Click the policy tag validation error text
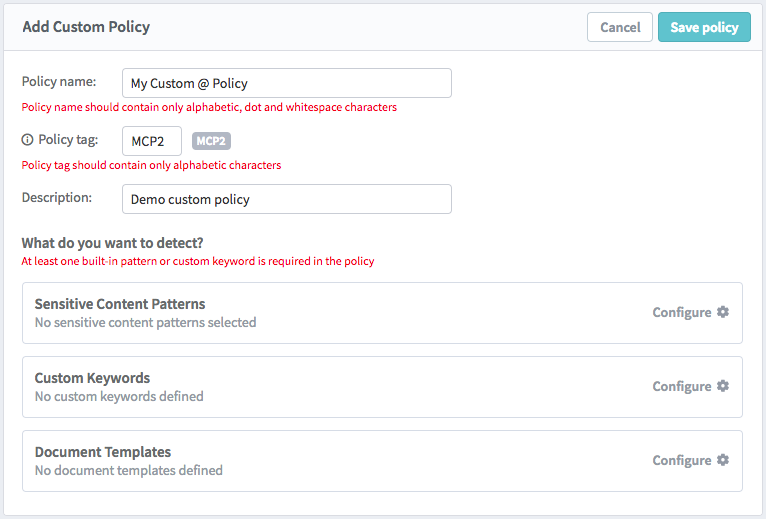 [x=151, y=165]
